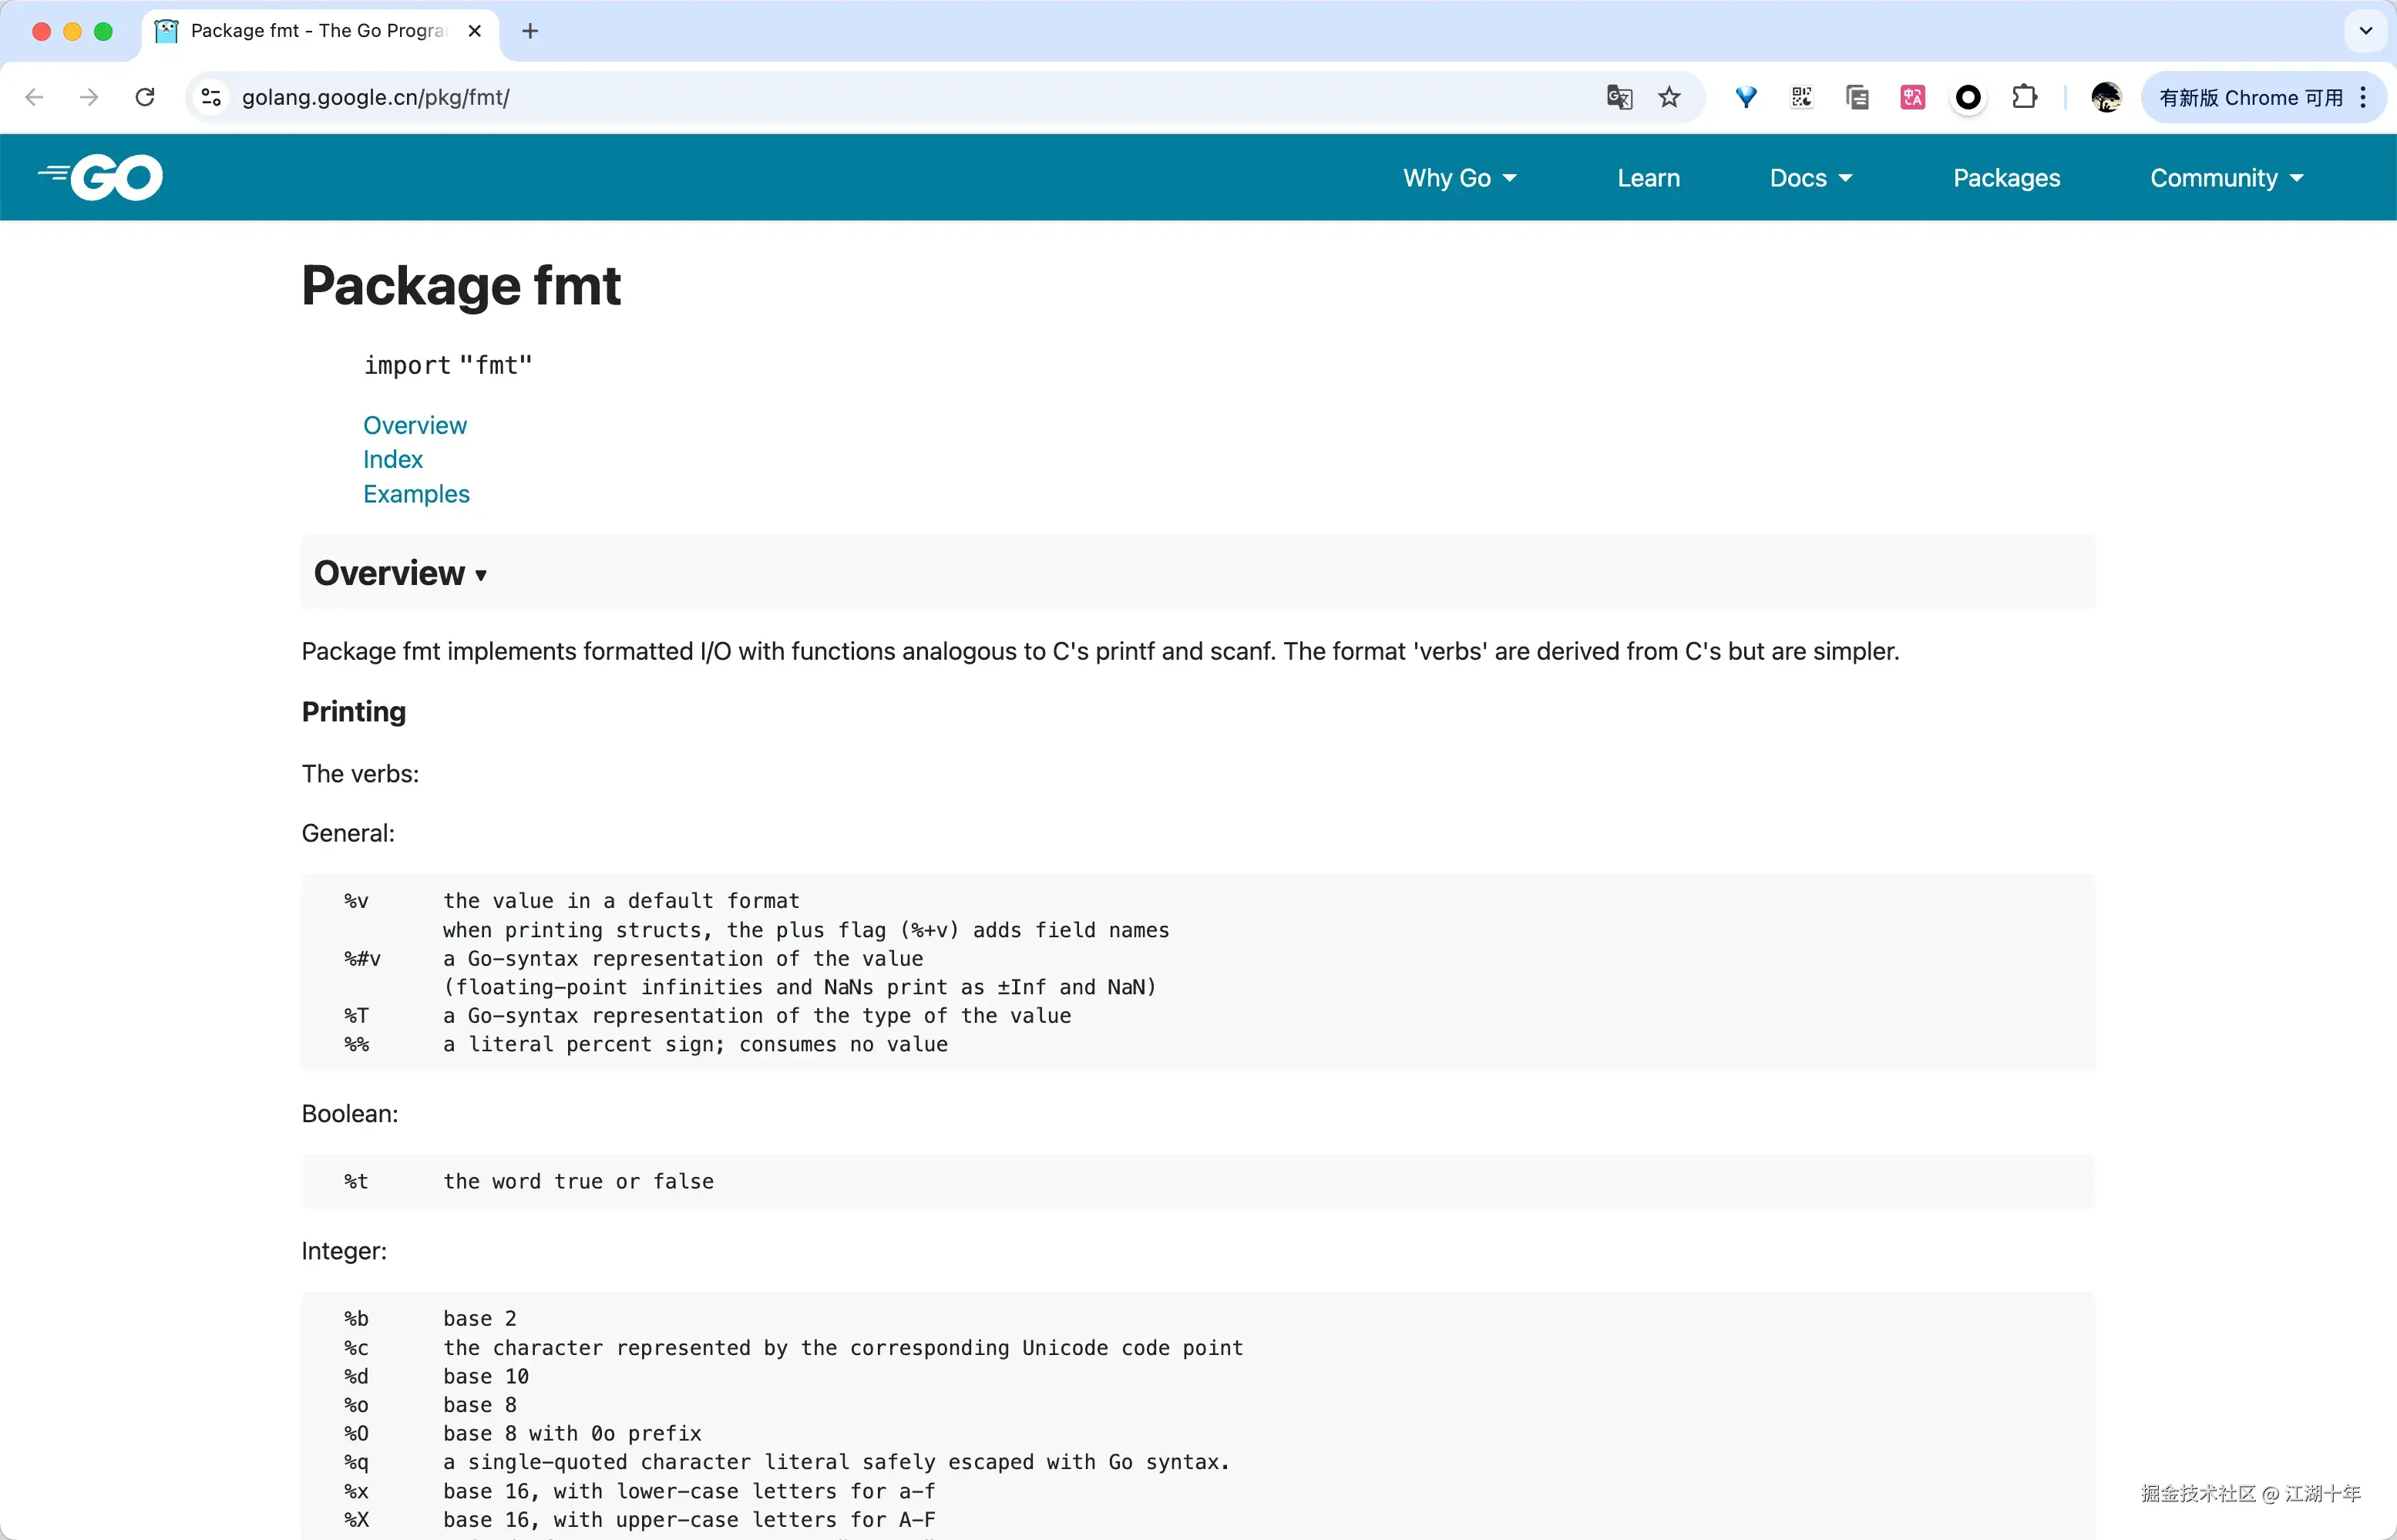Open the blue funnel extension icon
This screenshot has width=2397, height=1540.
click(1745, 97)
